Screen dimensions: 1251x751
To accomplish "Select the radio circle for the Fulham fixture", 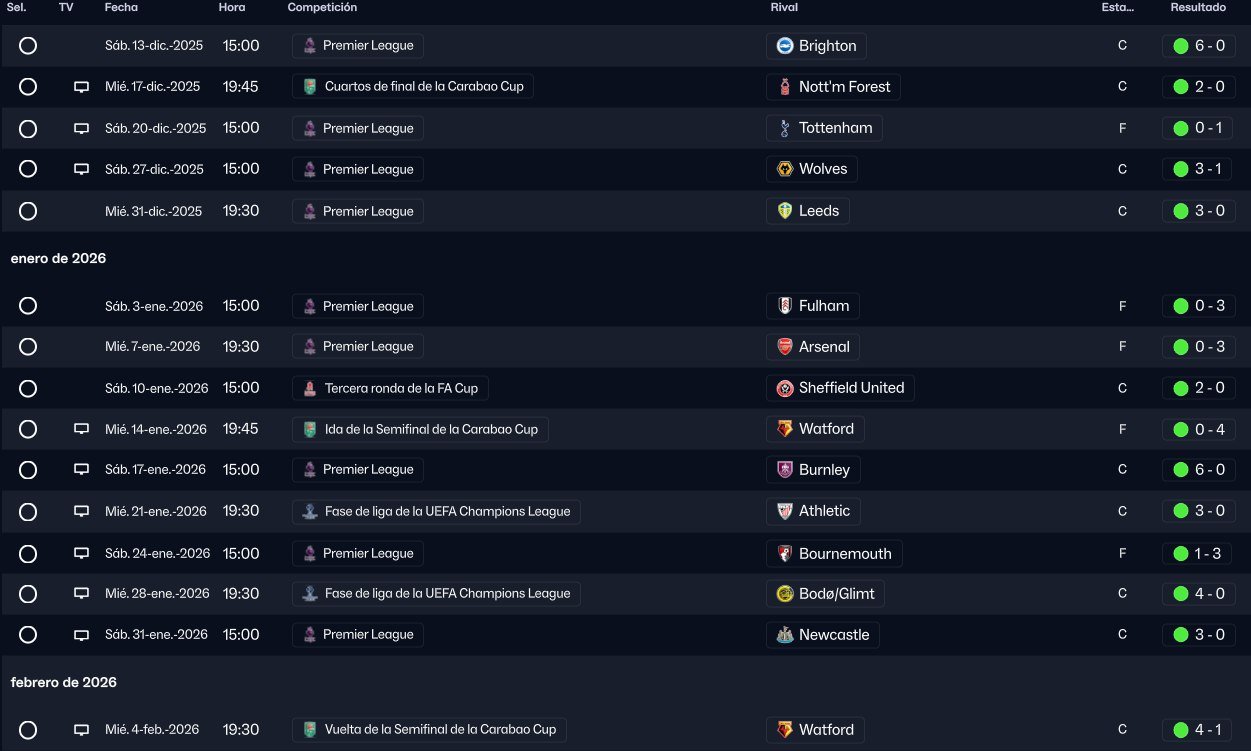I will (28, 306).
